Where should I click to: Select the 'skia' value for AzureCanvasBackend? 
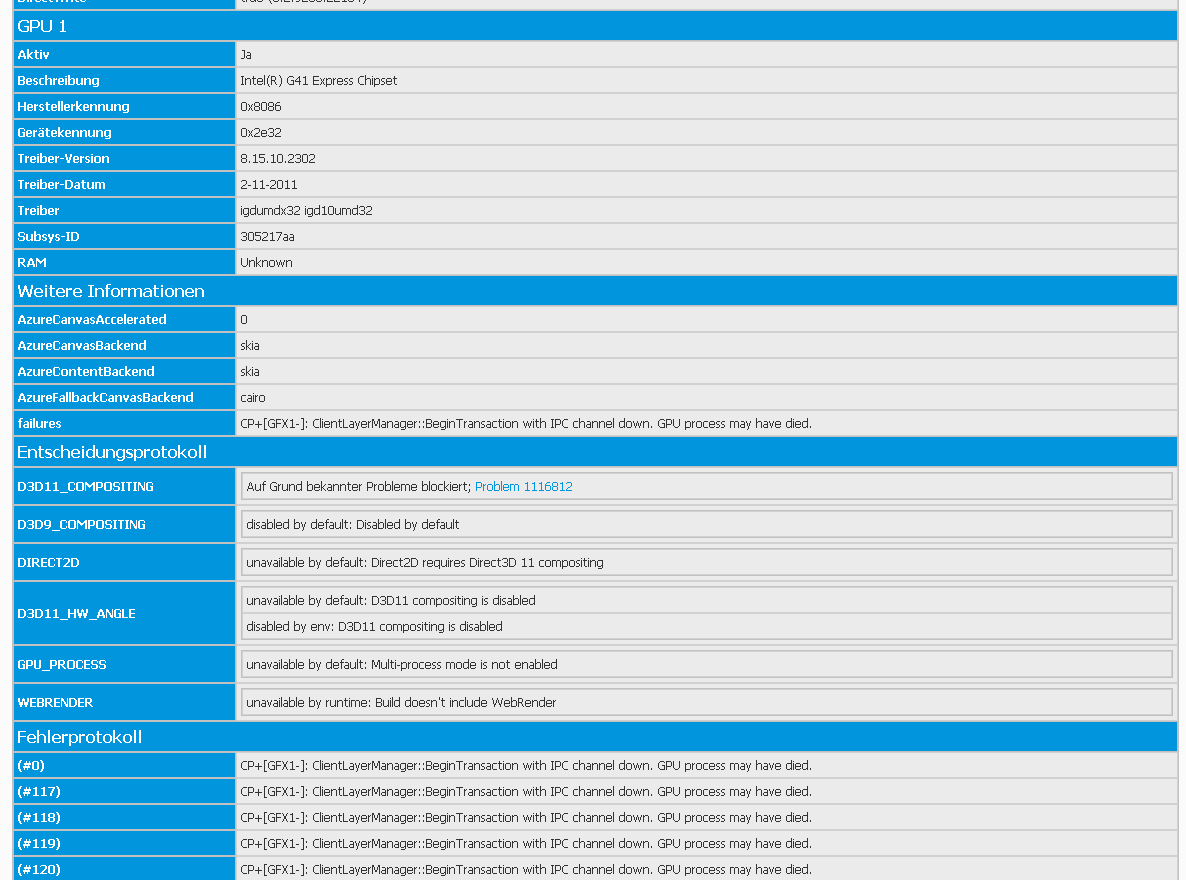click(250, 346)
